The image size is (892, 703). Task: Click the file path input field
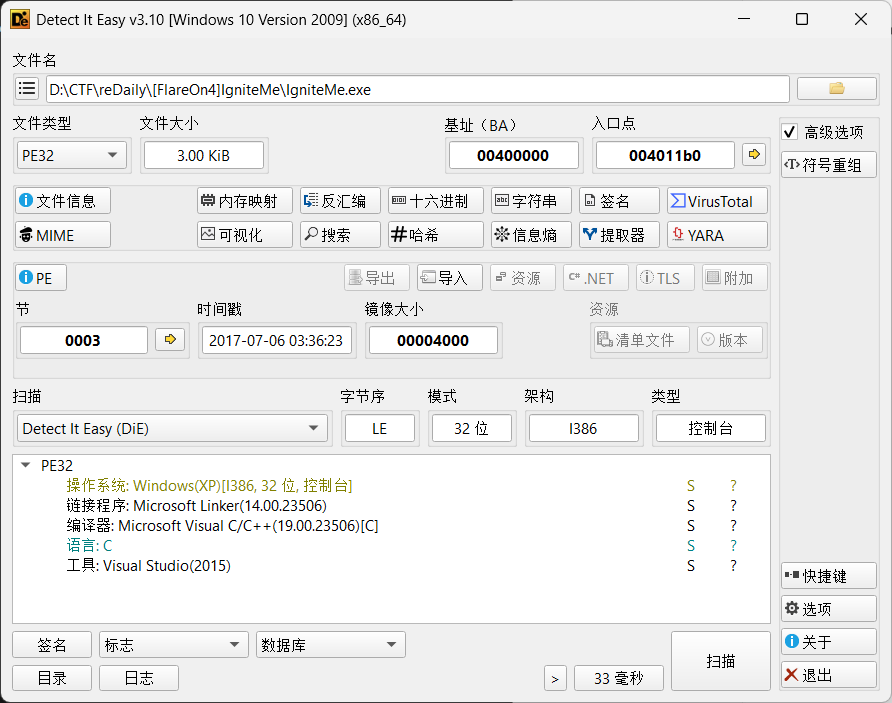point(418,89)
